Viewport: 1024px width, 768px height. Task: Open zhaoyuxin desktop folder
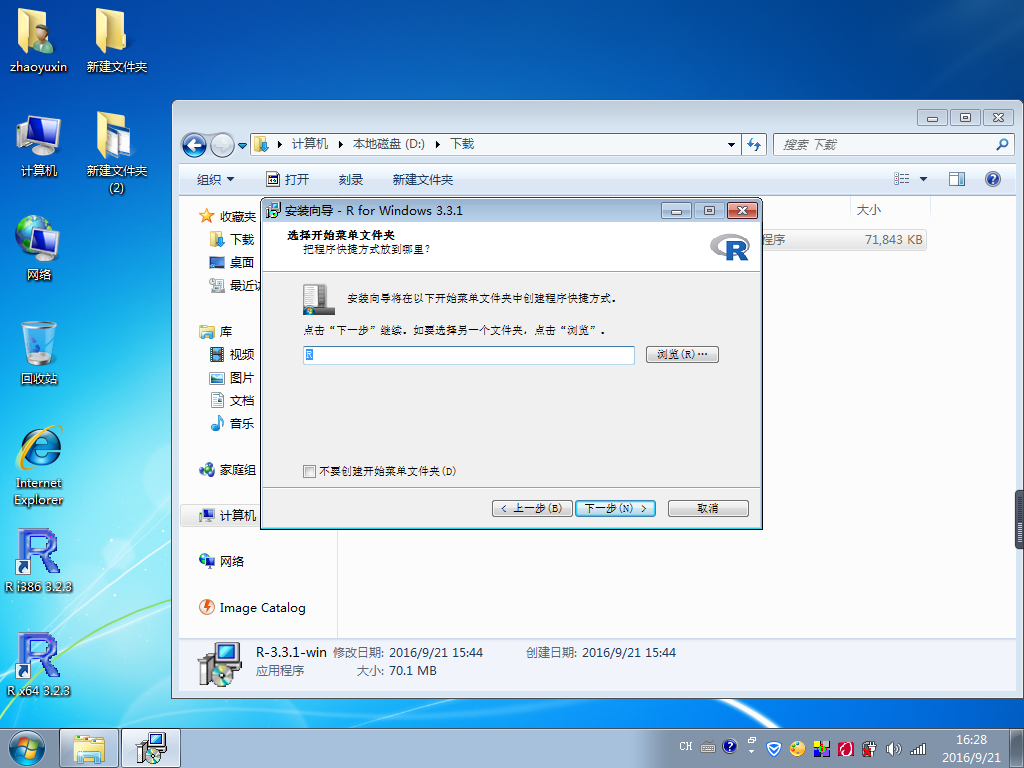[x=39, y=39]
